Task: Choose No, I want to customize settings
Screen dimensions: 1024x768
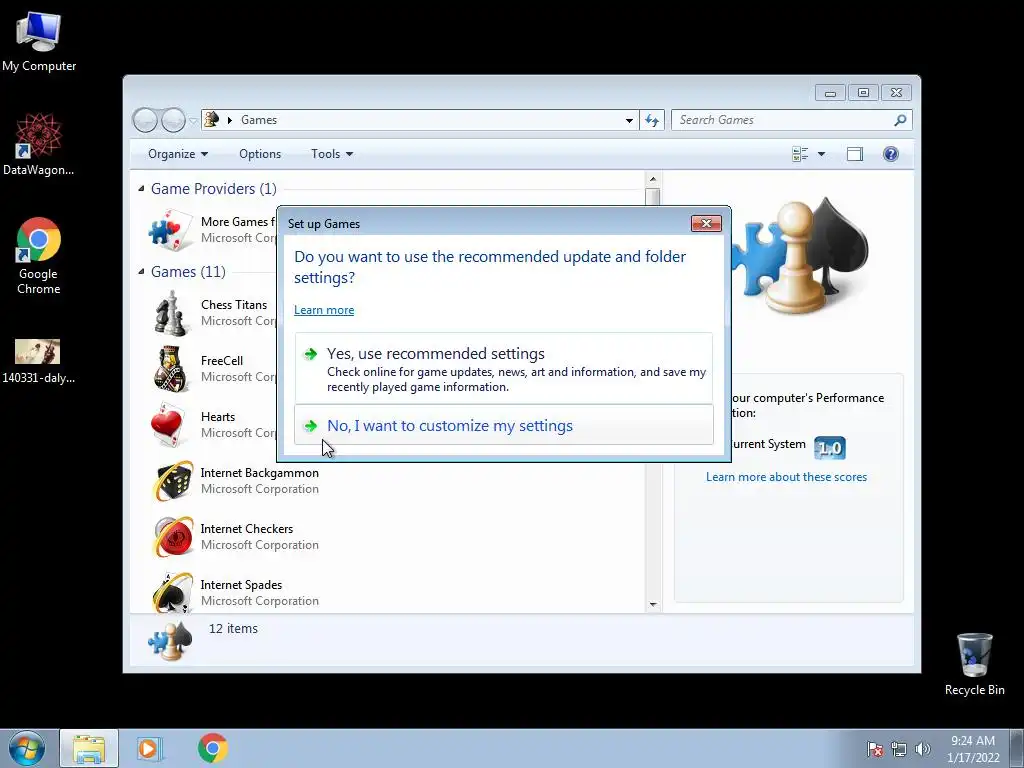Action: (504, 425)
